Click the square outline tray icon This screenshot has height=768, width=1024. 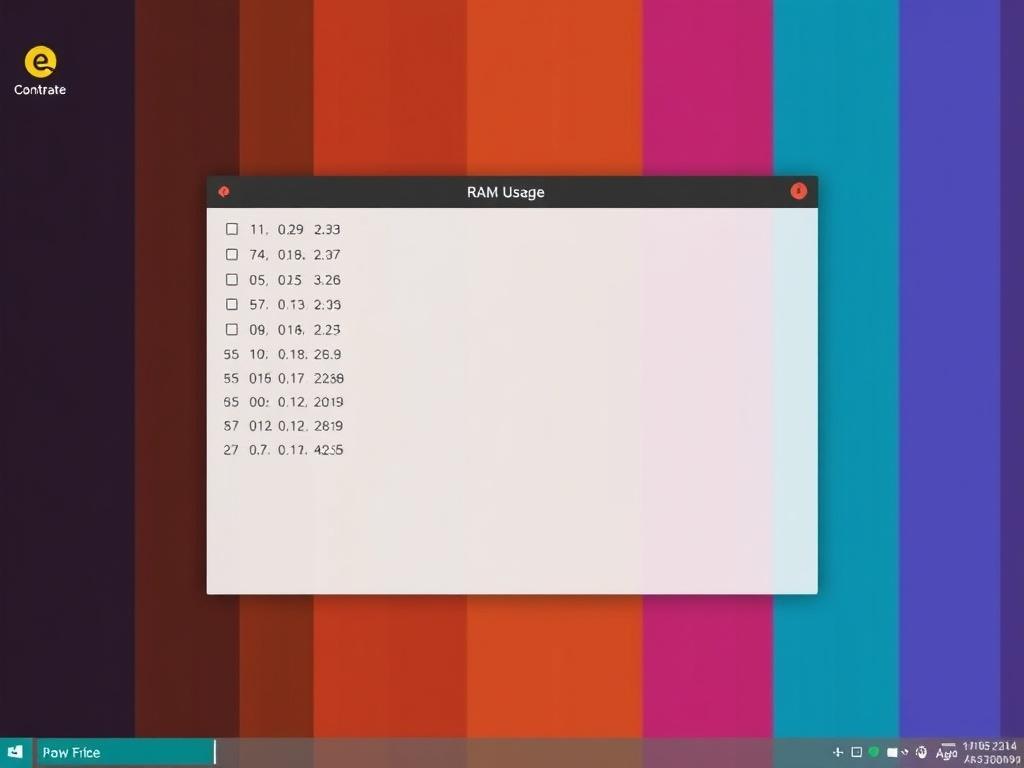tap(856, 752)
